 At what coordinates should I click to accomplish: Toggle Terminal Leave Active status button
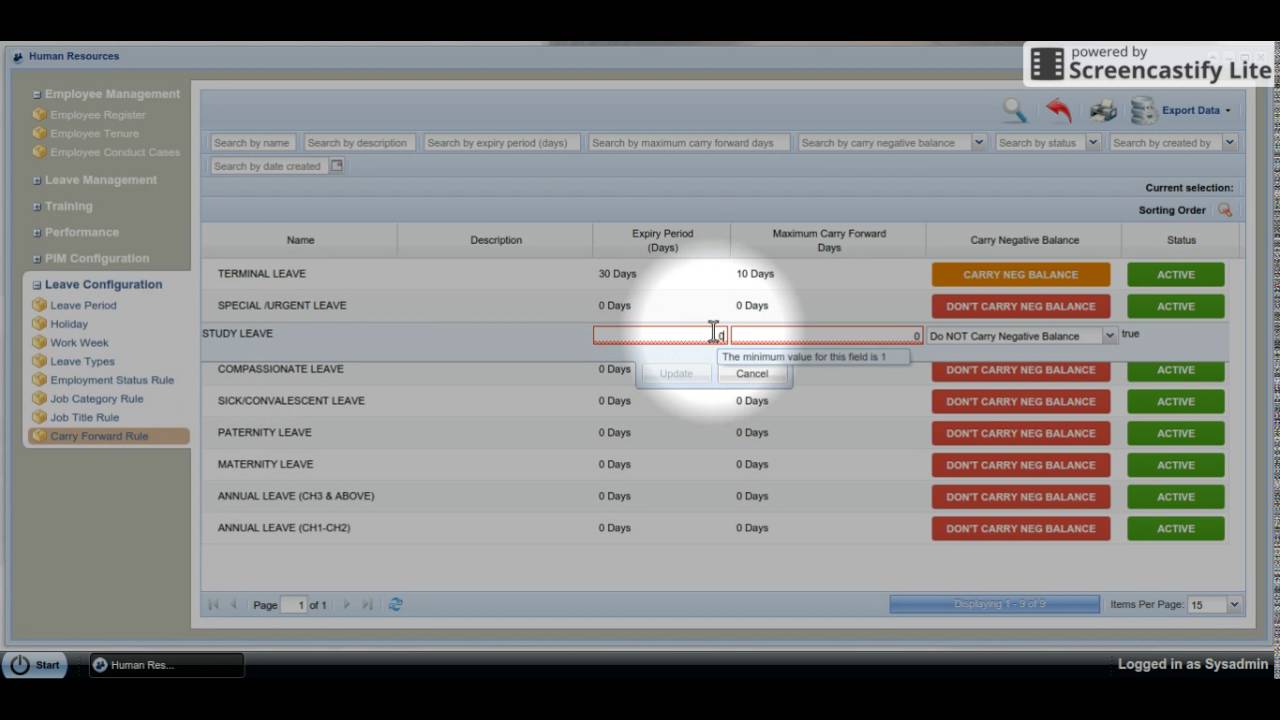[x=1176, y=274]
